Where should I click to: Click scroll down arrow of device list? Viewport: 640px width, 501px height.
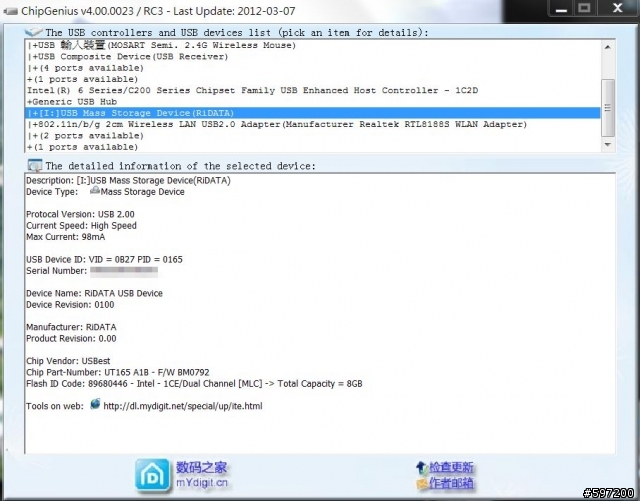tap(607, 145)
